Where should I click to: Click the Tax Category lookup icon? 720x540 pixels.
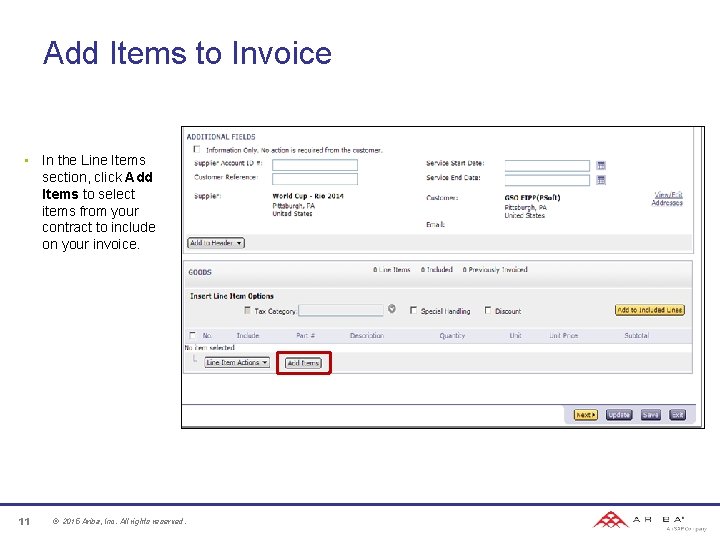(x=392, y=309)
